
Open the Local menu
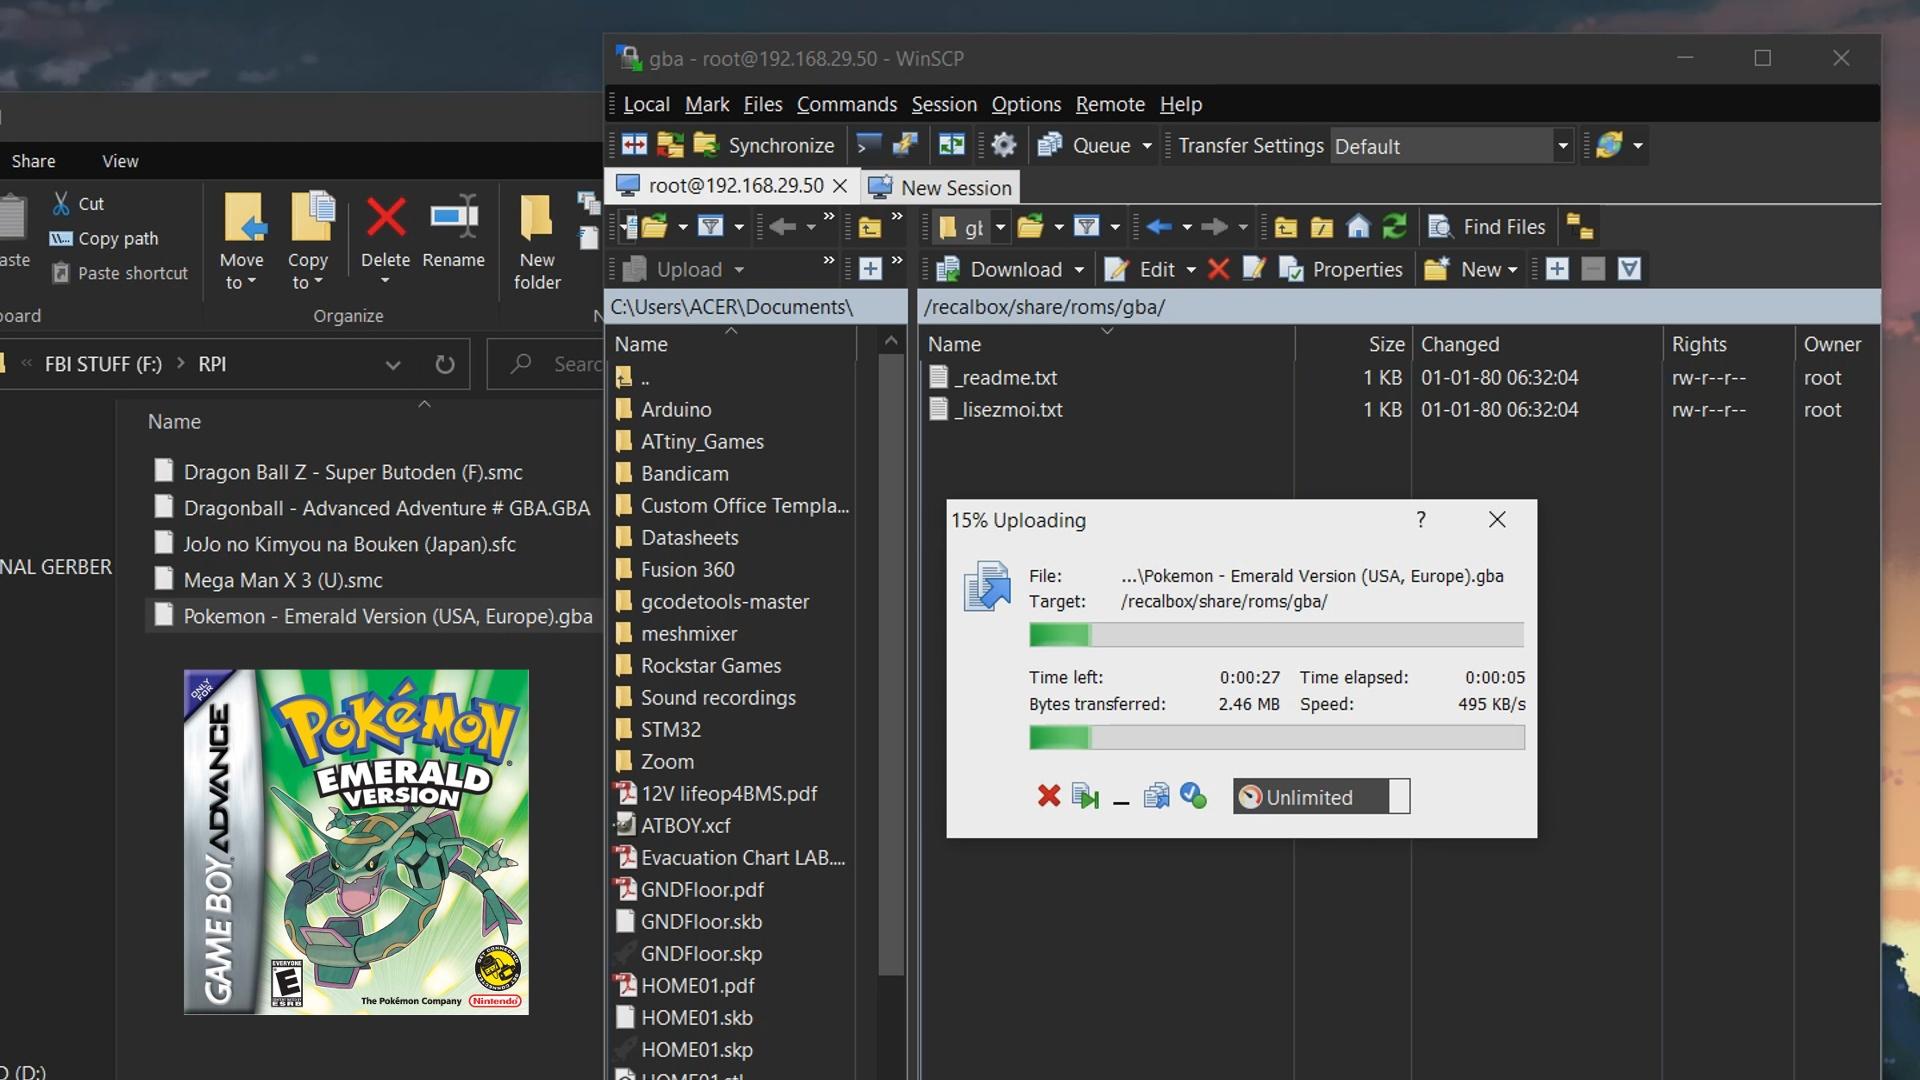point(646,104)
